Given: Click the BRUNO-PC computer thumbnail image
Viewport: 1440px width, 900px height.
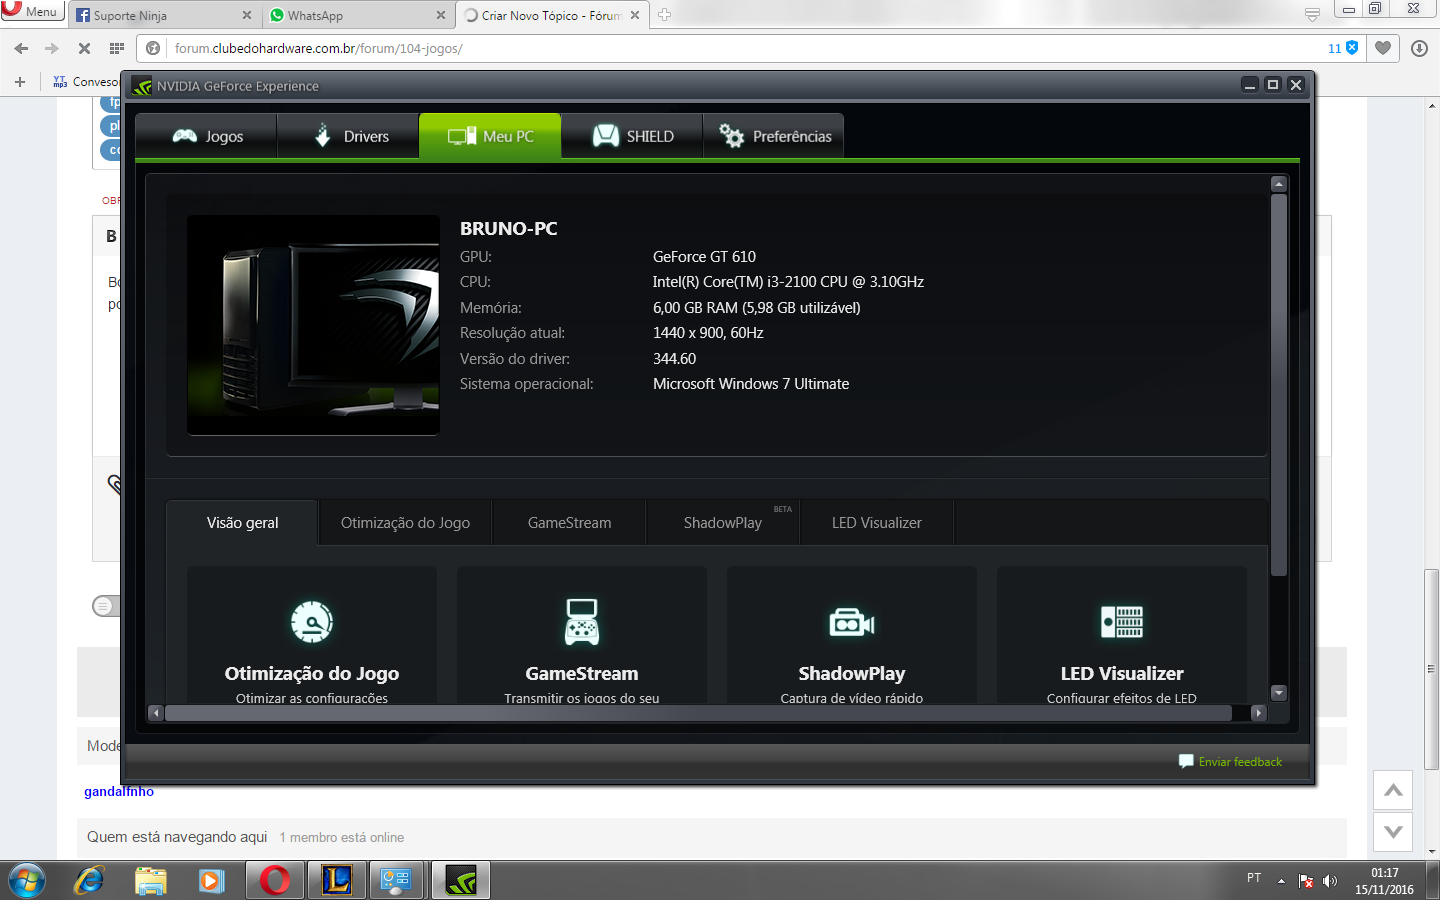Looking at the screenshot, I should pyautogui.click(x=313, y=325).
